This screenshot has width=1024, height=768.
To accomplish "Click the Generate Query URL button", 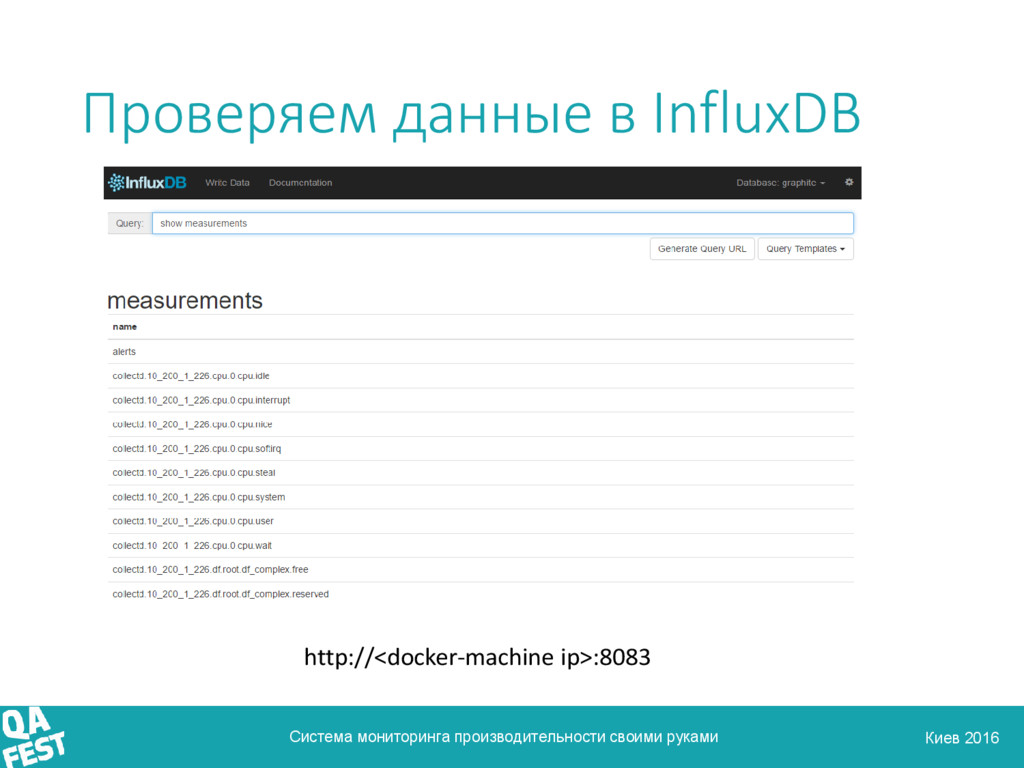I will 702,249.
